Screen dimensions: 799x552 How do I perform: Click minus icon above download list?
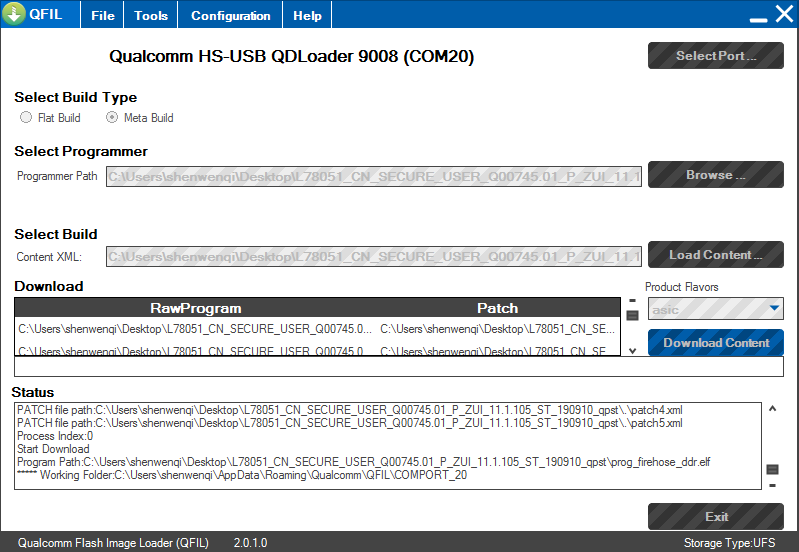tap(632, 300)
